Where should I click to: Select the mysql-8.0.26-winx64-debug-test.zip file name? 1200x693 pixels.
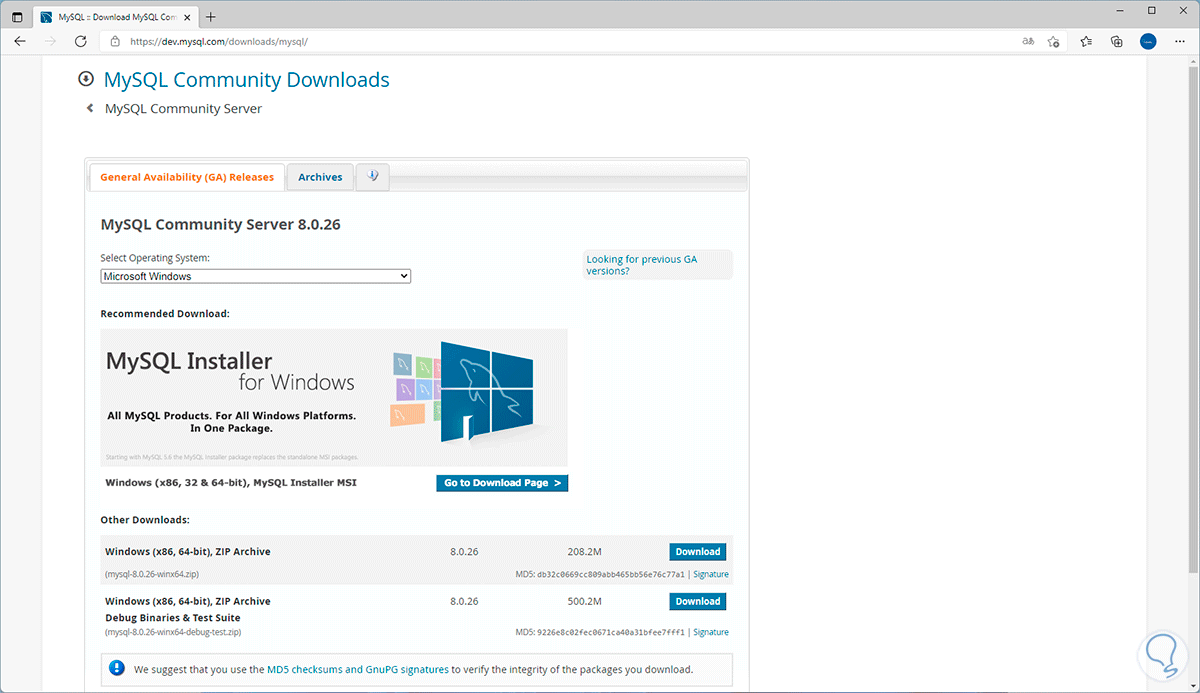[x=173, y=633]
